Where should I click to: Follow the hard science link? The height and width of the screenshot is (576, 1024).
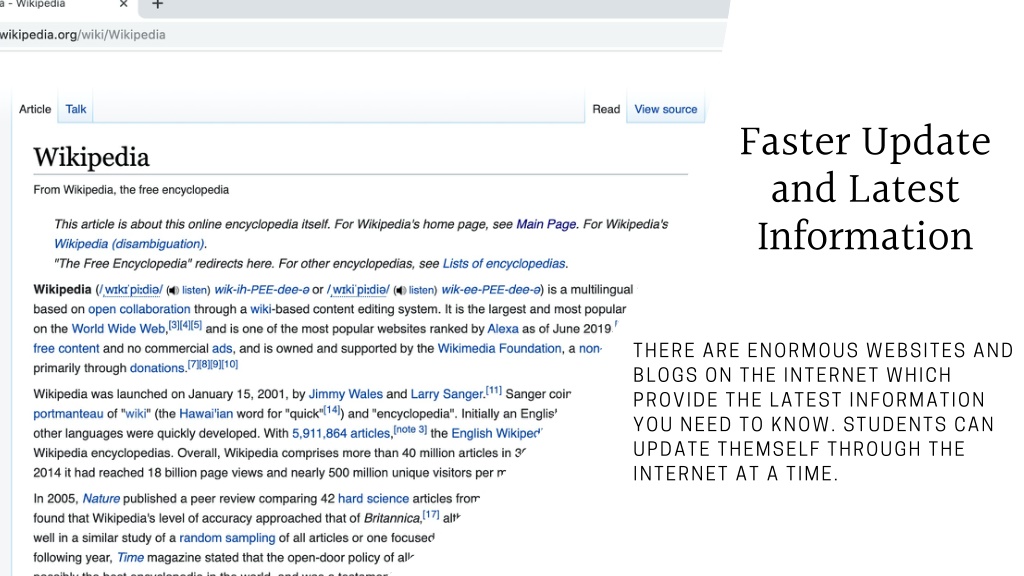(x=373, y=498)
